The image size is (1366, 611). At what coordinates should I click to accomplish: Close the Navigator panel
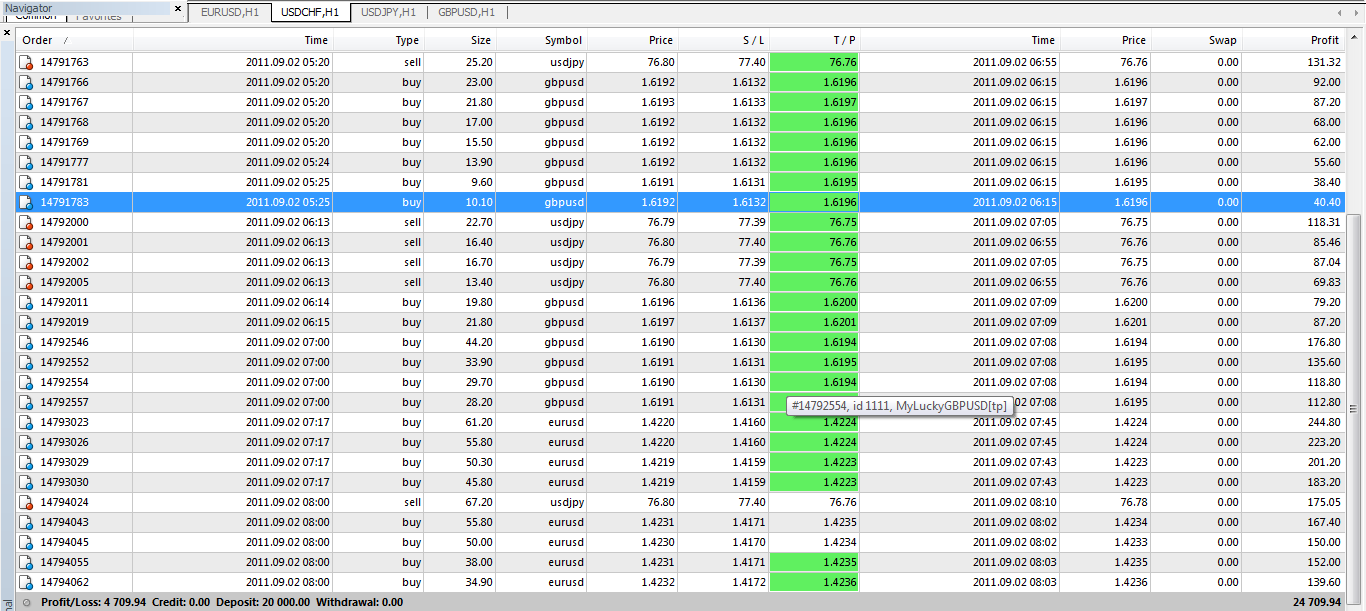tap(178, 9)
